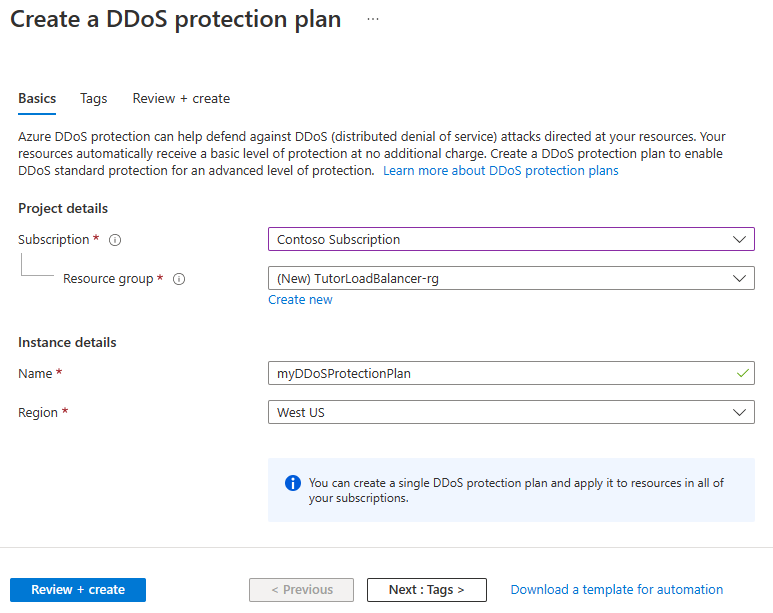This screenshot has height=613, width=773.
Task: Click the Create a DDoS protection plan title
Action: pyautogui.click(x=176, y=20)
